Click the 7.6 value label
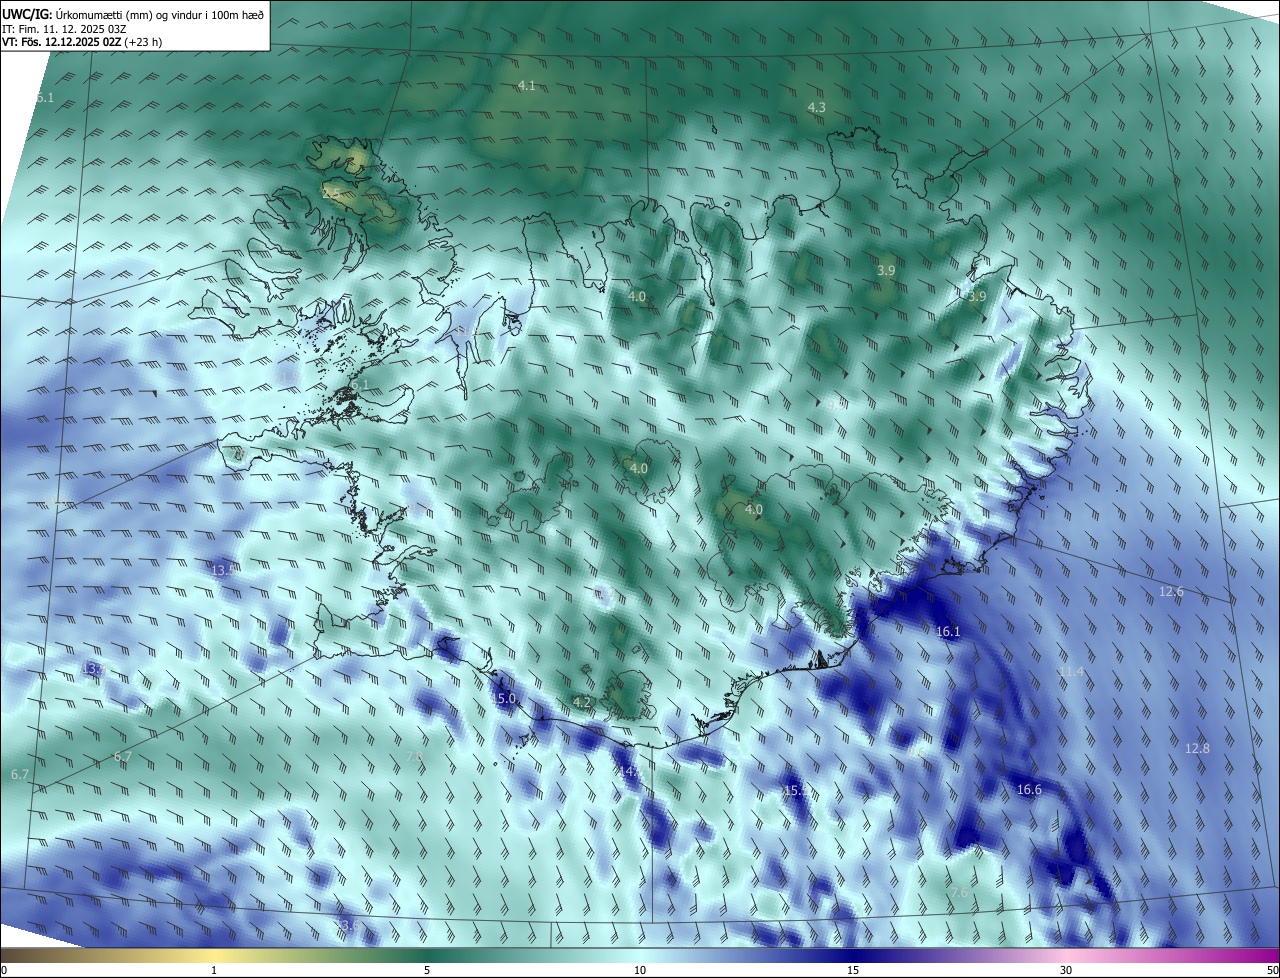 (960, 891)
